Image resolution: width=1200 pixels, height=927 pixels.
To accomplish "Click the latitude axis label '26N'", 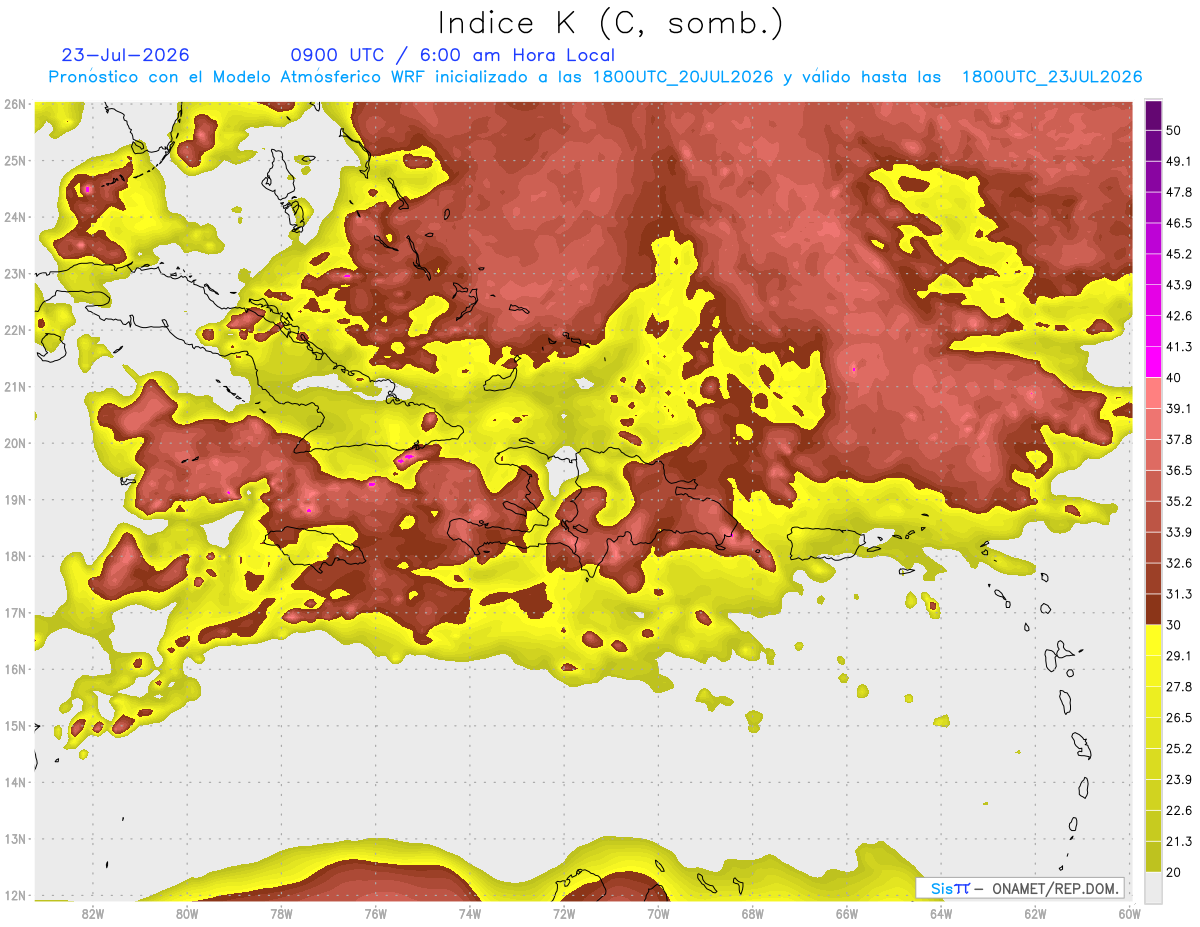I will pyautogui.click(x=14, y=104).
